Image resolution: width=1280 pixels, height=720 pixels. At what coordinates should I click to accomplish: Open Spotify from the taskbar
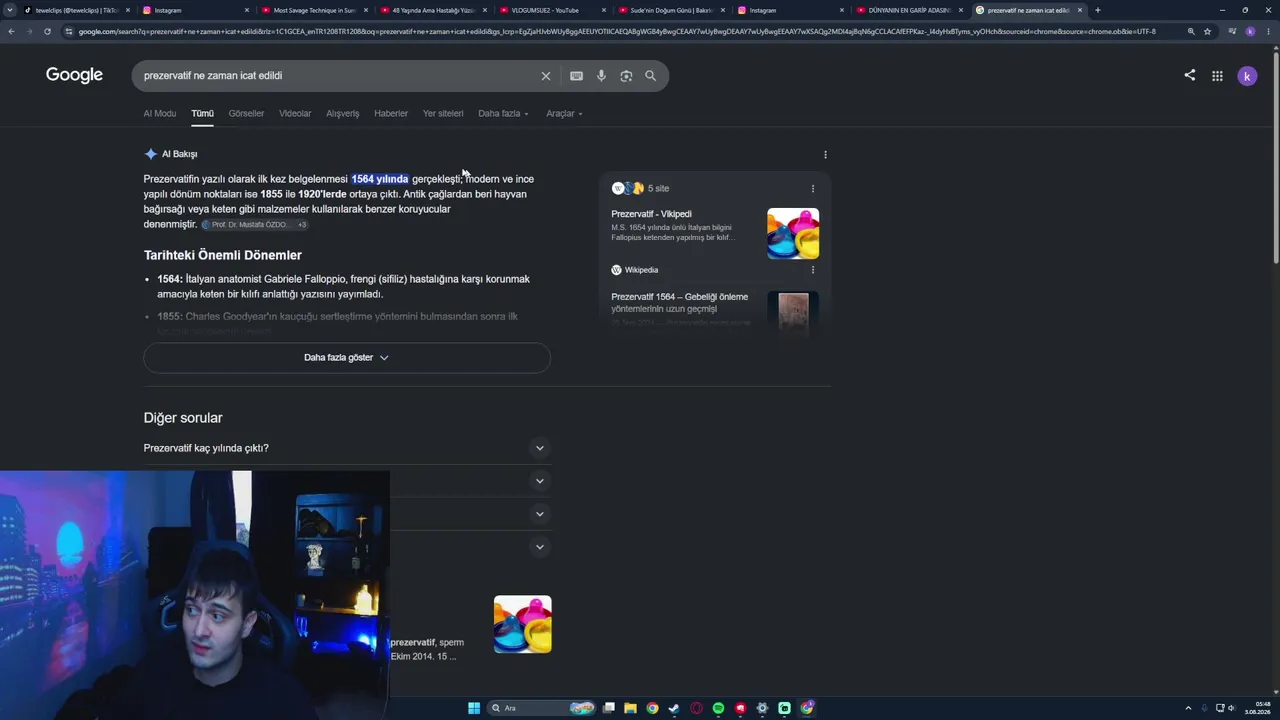[718, 708]
